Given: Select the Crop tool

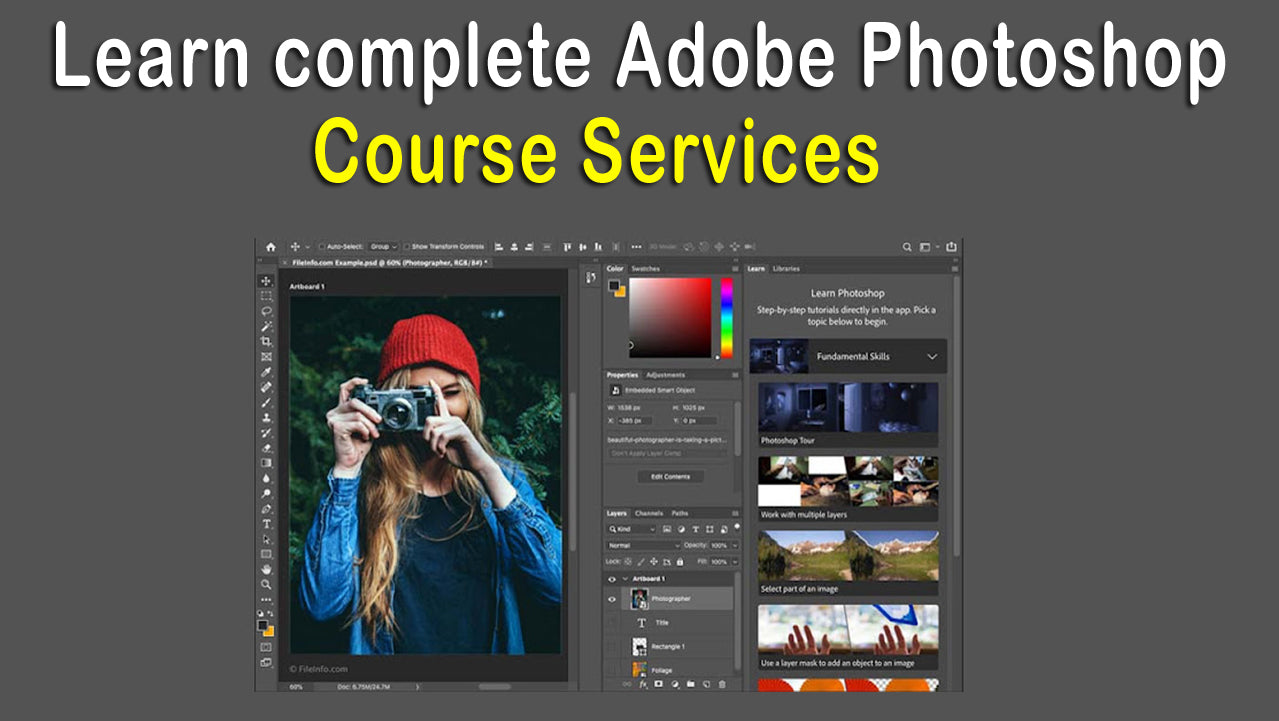Looking at the screenshot, I should point(266,341).
